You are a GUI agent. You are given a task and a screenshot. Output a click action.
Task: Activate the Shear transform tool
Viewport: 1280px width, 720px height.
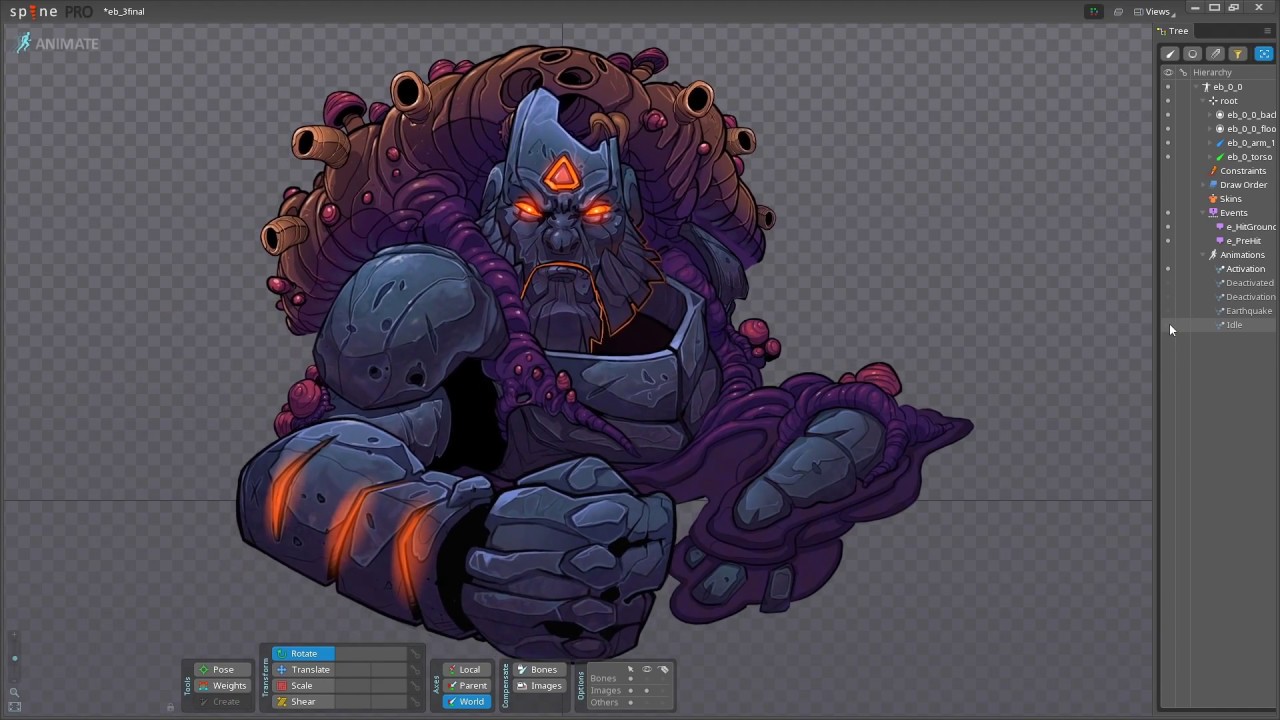coord(303,702)
